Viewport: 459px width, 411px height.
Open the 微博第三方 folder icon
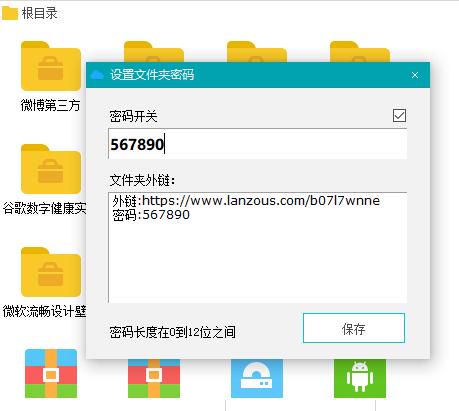(51, 66)
